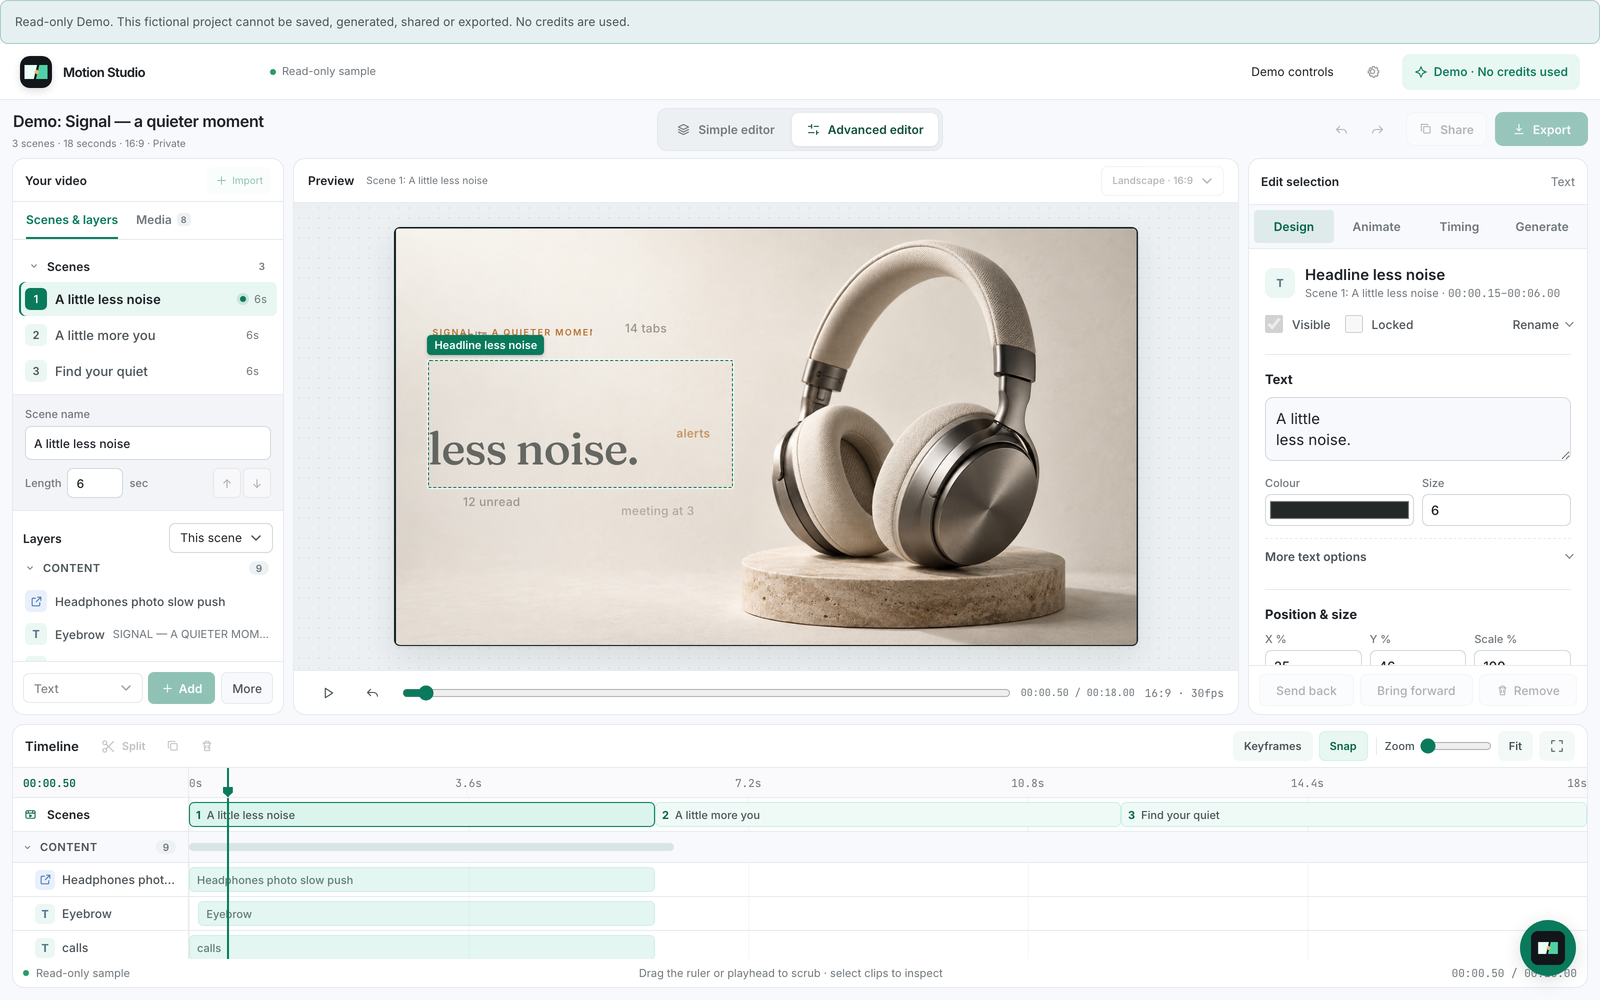
Task: Click the timeline Zoom slider
Action: pyautogui.click(x=1456, y=746)
